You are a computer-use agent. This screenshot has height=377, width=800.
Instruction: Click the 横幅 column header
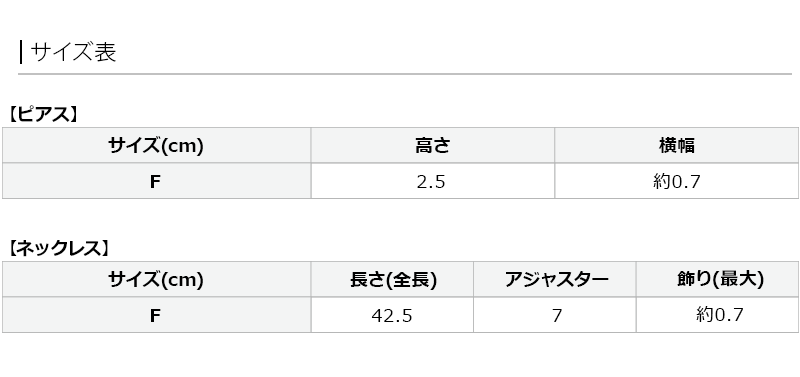click(x=677, y=145)
